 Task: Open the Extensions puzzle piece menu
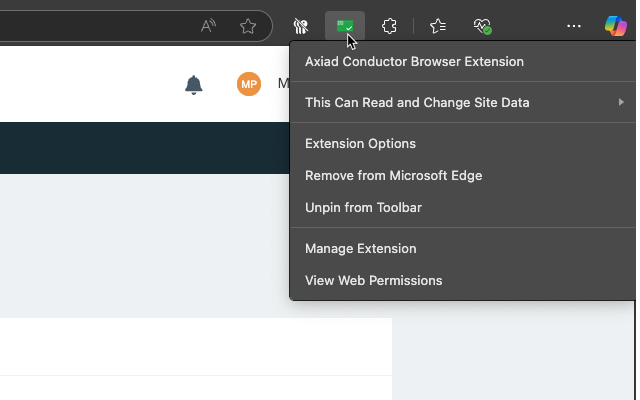click(x=391, y=27)
